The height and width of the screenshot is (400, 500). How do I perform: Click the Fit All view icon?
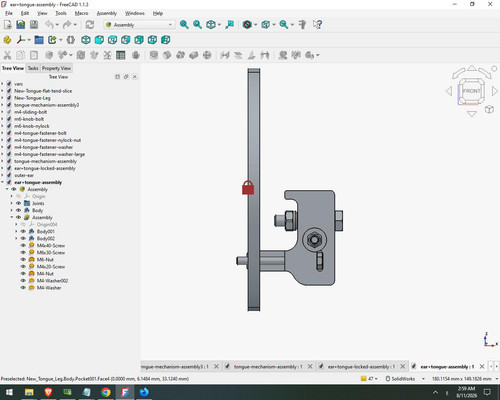coord(184,25)
